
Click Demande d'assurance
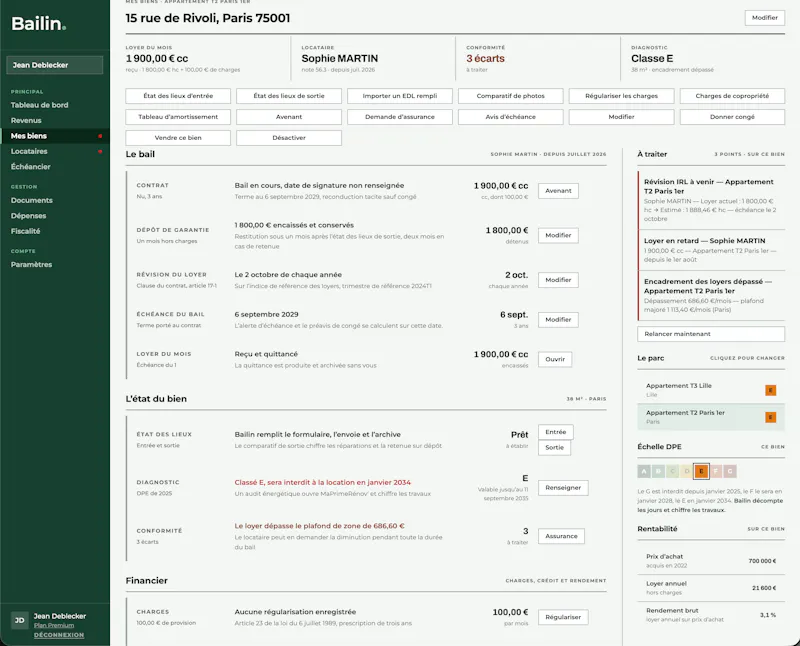[399, 117]
